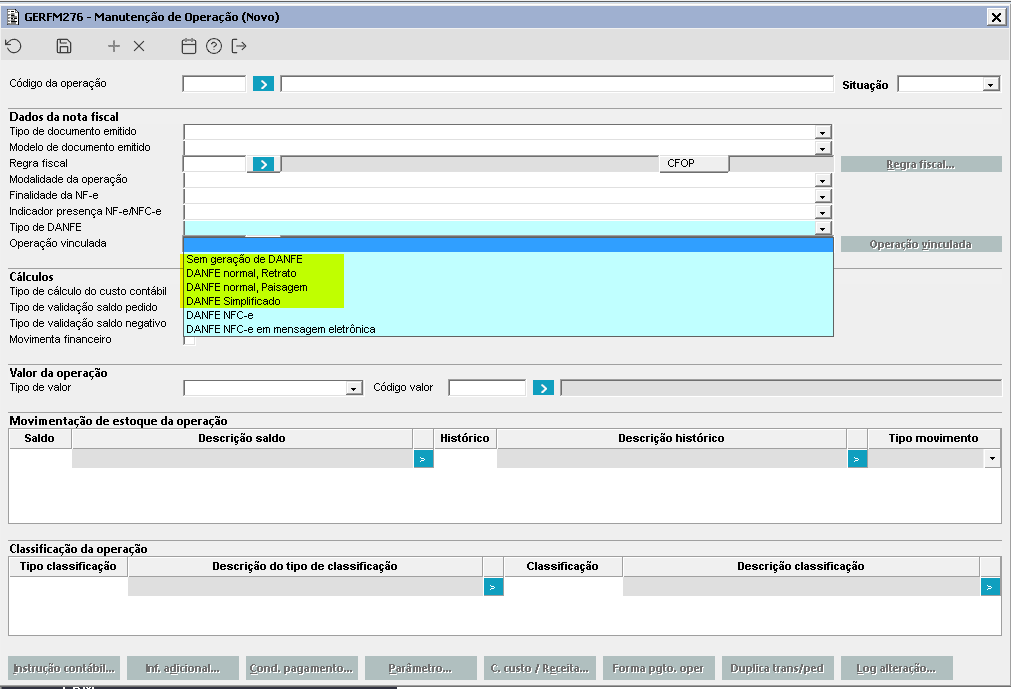Expand Indicador presença NF-e/NFC-e dropdown
Image resolution: width=1011 pixels, height=689 pixels.
[822, 212]
